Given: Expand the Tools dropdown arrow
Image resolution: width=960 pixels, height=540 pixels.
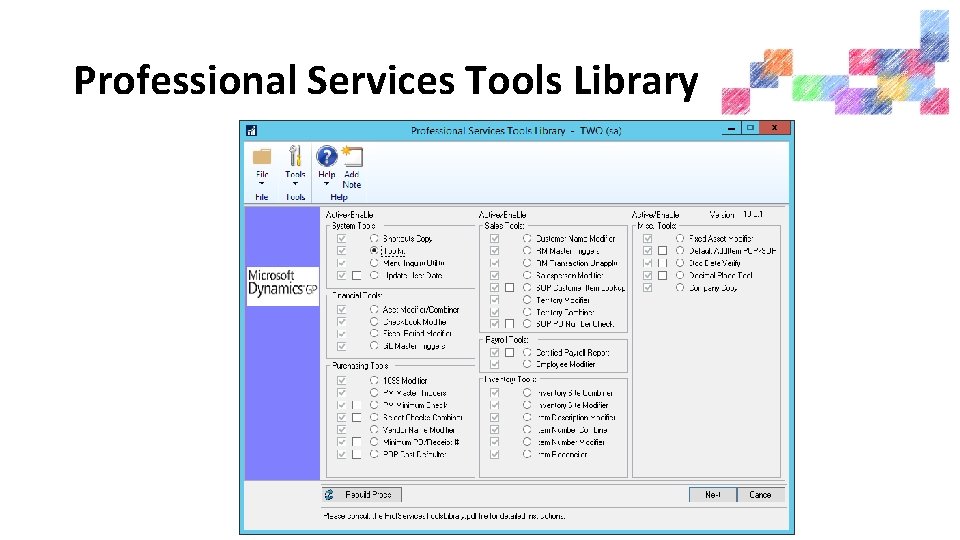Looking at the screenshot, I should click(295, 184).
